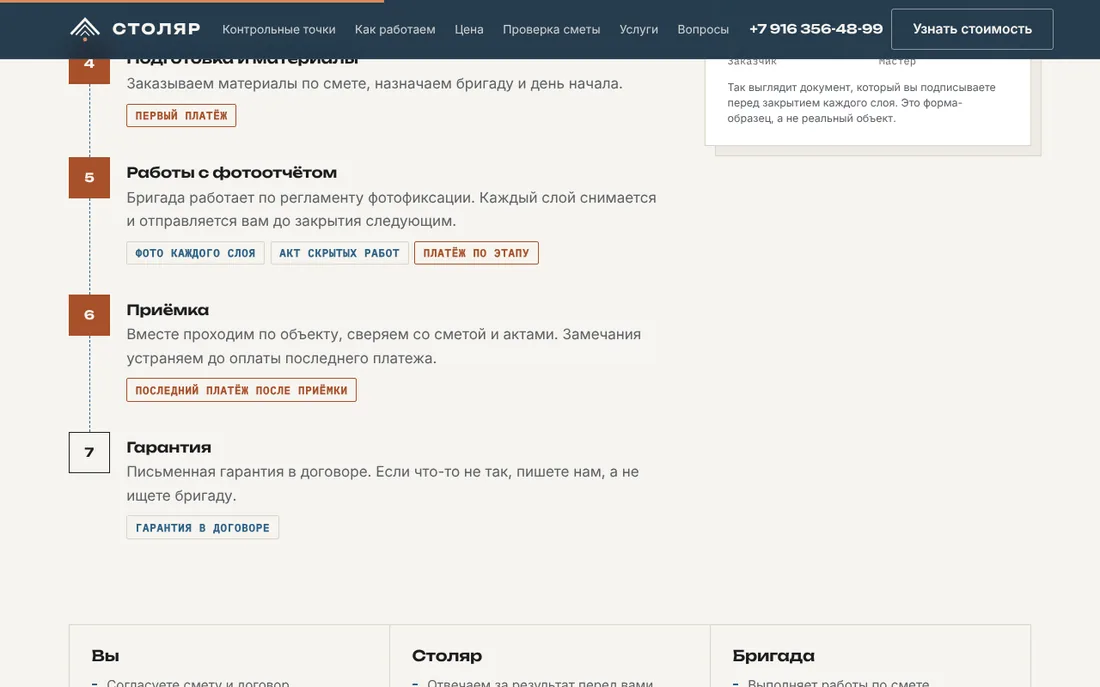Click the Бригада card heading
This screenshot has height=687, width=1100.
[773, 656]
